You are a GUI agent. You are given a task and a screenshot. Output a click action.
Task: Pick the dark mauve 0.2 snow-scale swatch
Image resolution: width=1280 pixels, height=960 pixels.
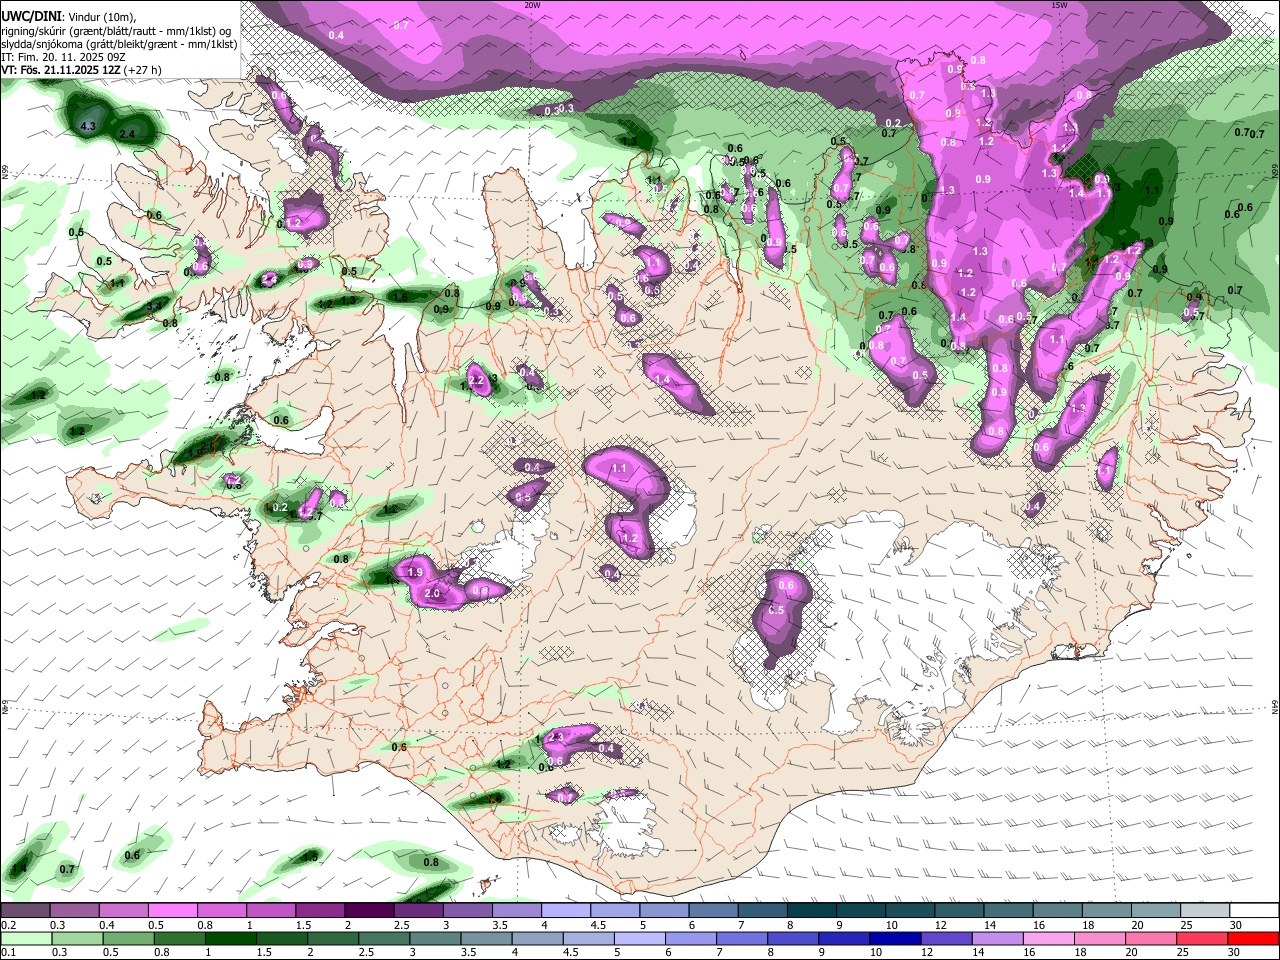tap(25, 911)
